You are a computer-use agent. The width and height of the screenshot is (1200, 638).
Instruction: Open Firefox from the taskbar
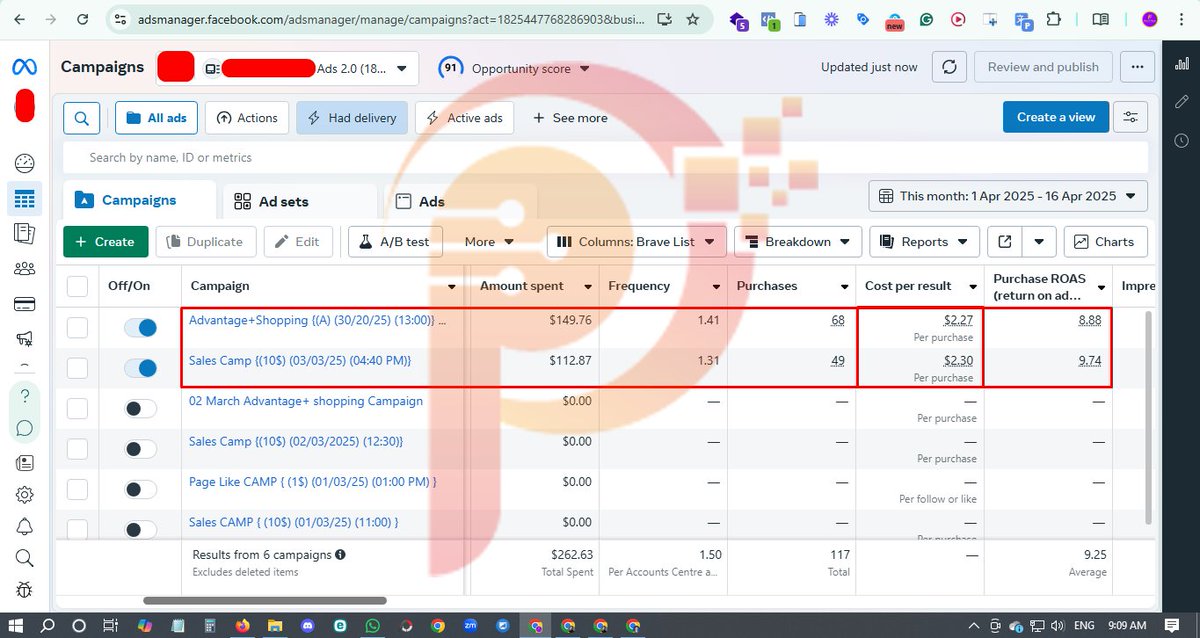point(242,626)
